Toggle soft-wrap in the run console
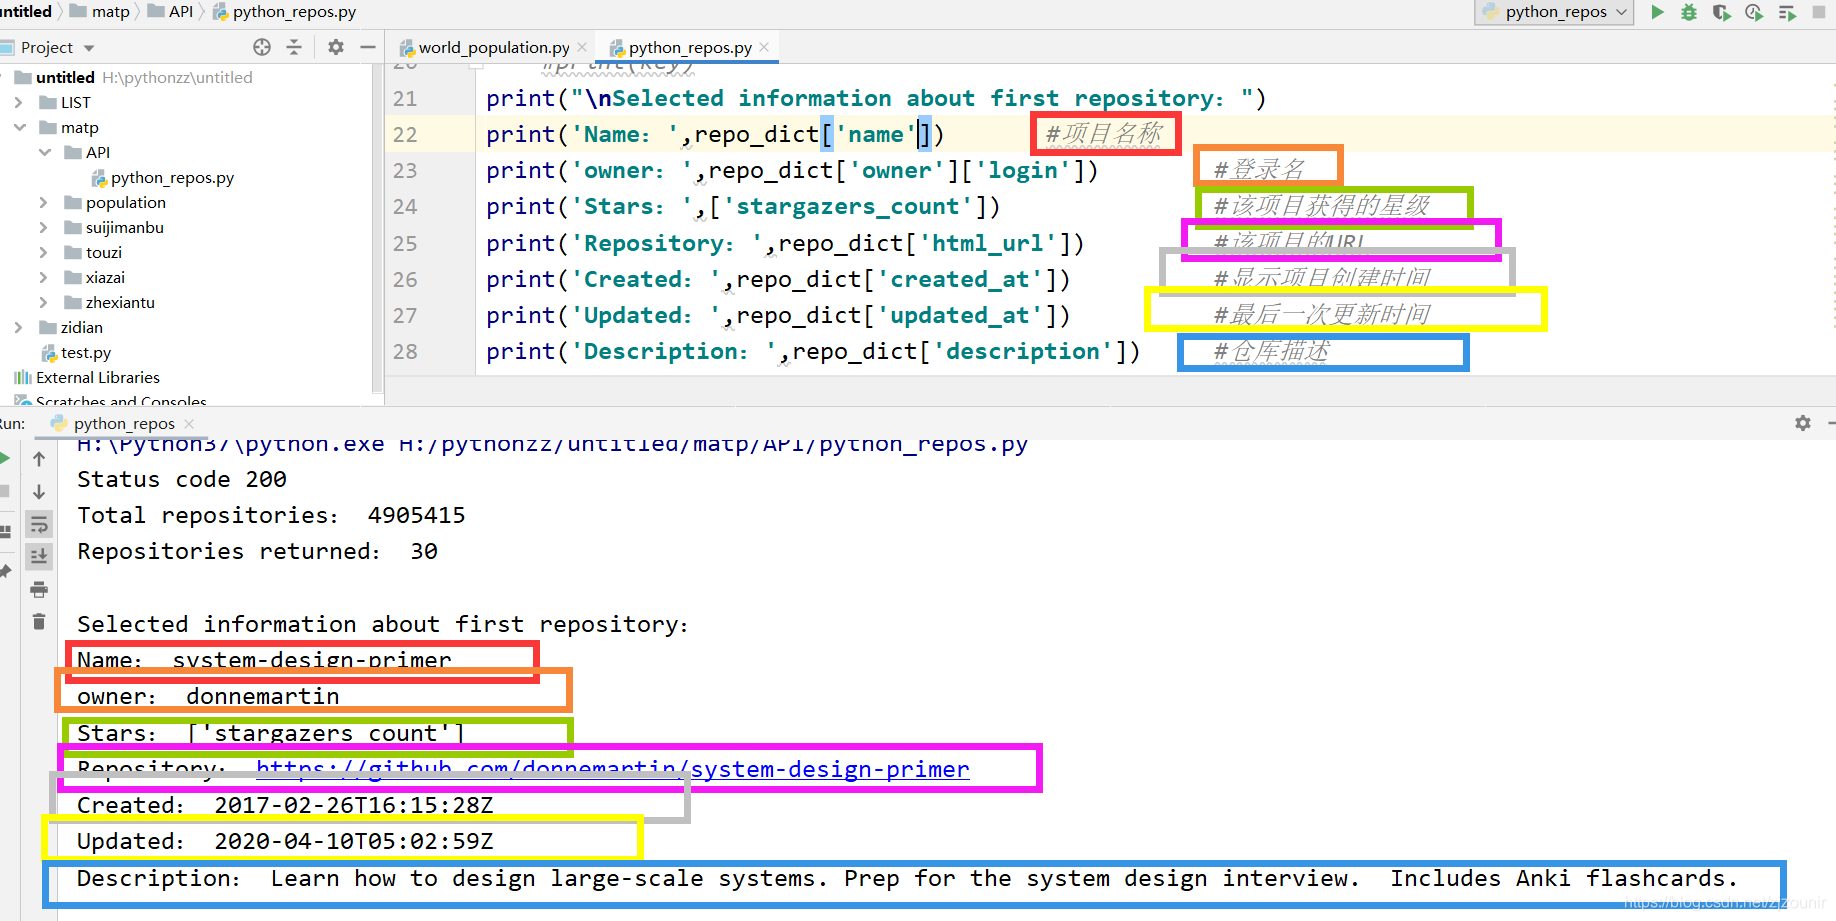Image resolution: width=1836 pixels, height=921 pixels. (39, 525)
